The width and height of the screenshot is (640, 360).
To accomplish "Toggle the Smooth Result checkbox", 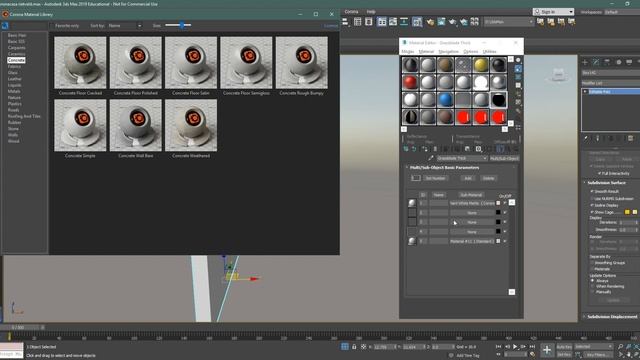I will coord(592,191).
